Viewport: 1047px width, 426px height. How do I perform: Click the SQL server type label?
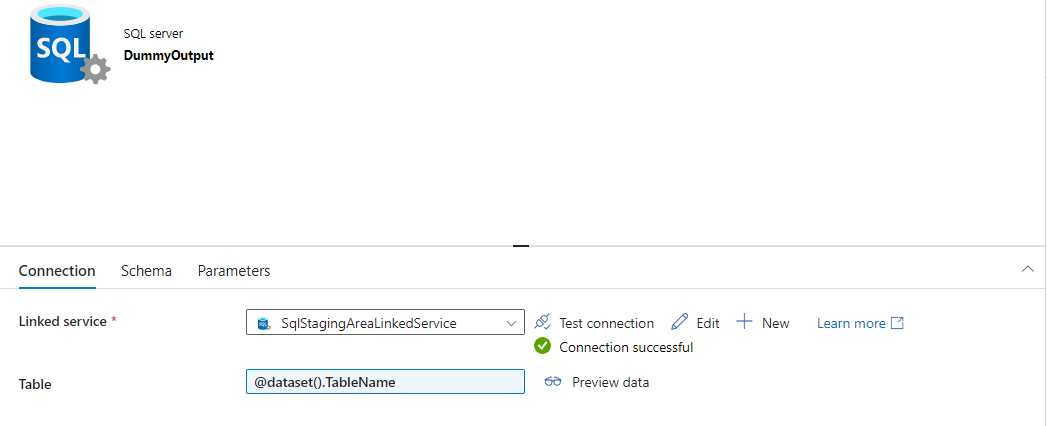coord(153,33)
